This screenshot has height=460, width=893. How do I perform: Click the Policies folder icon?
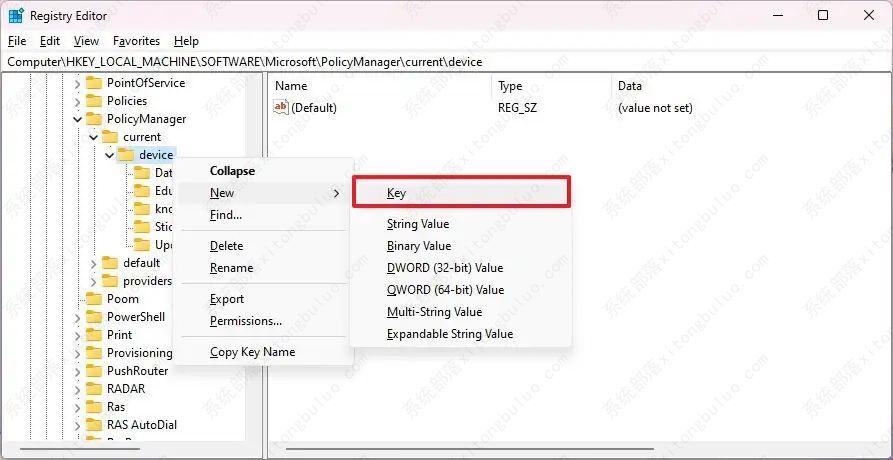click(x=94, y=101)
